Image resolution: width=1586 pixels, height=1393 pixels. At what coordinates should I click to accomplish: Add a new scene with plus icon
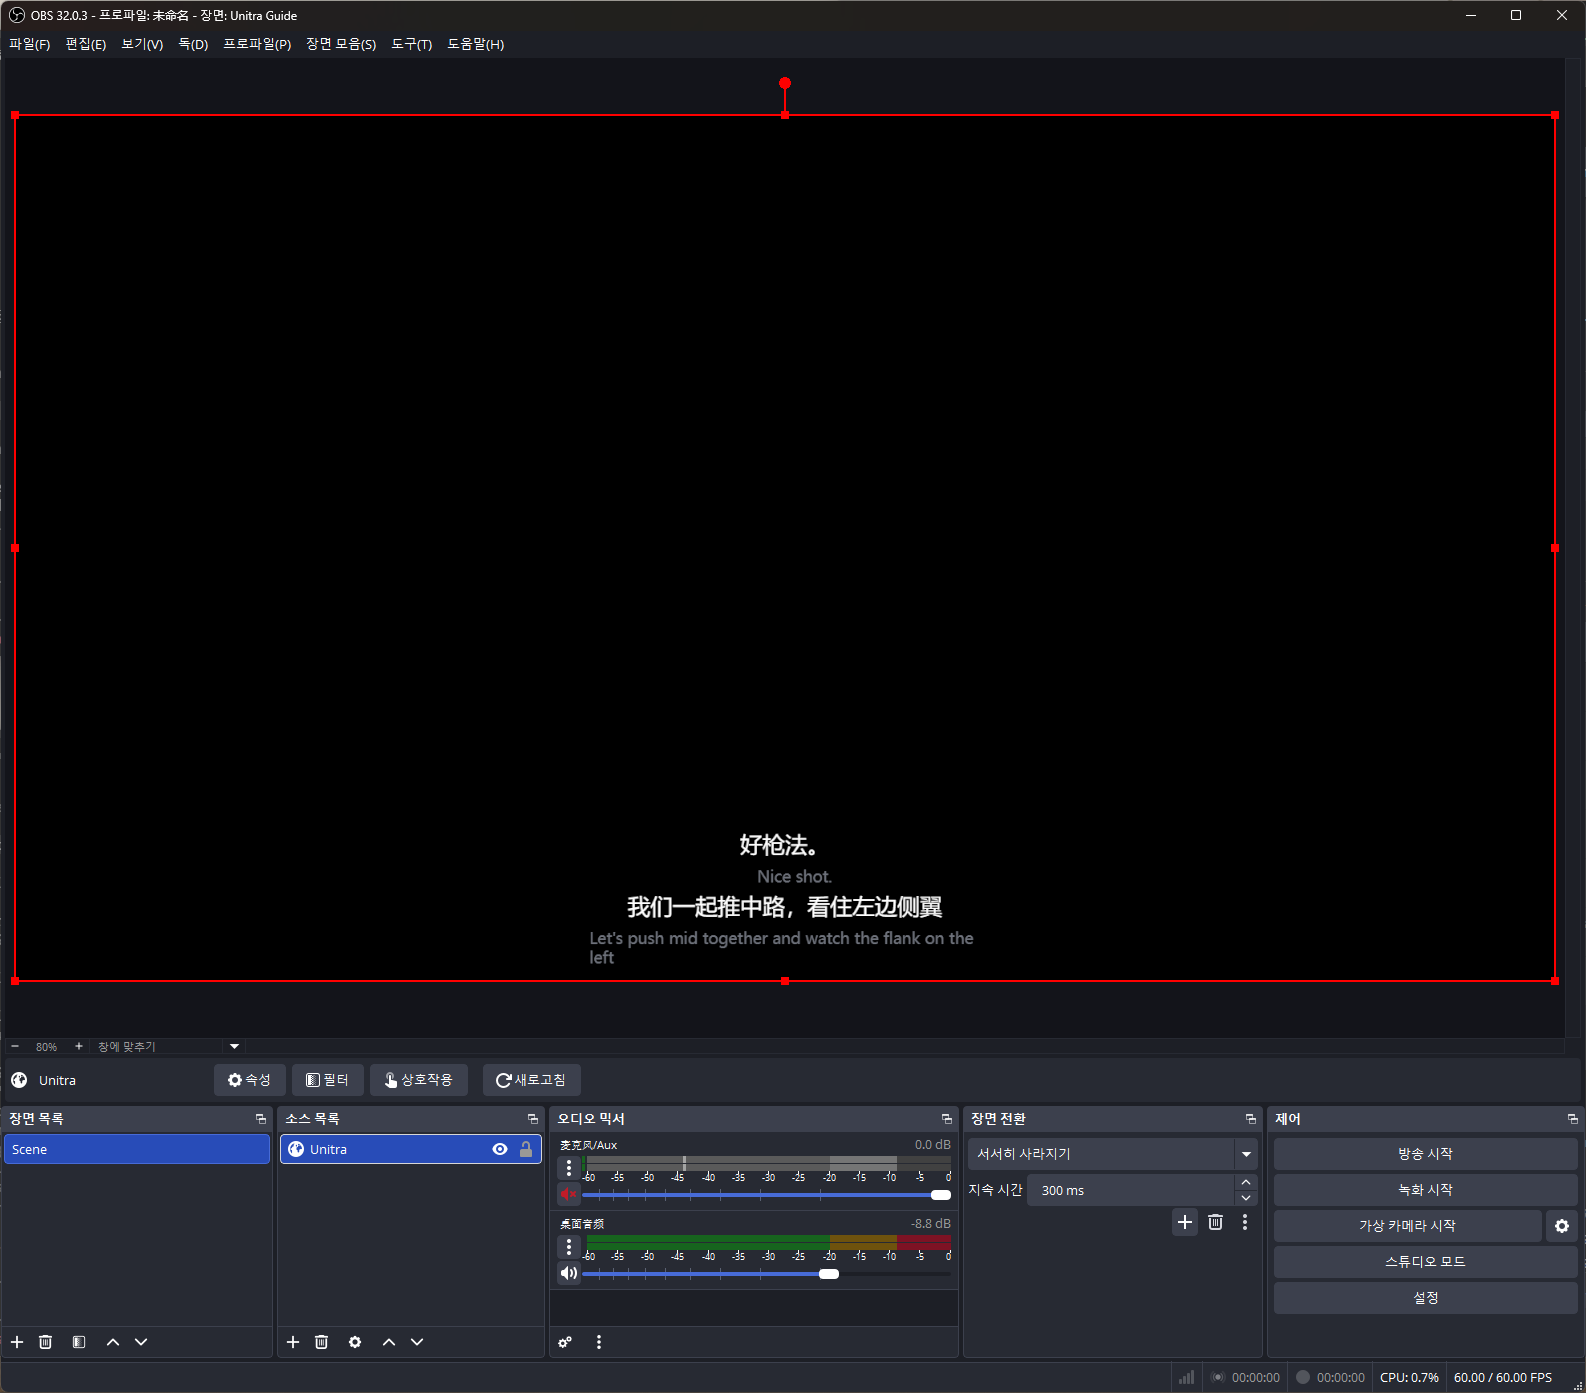coord(17,1342)
